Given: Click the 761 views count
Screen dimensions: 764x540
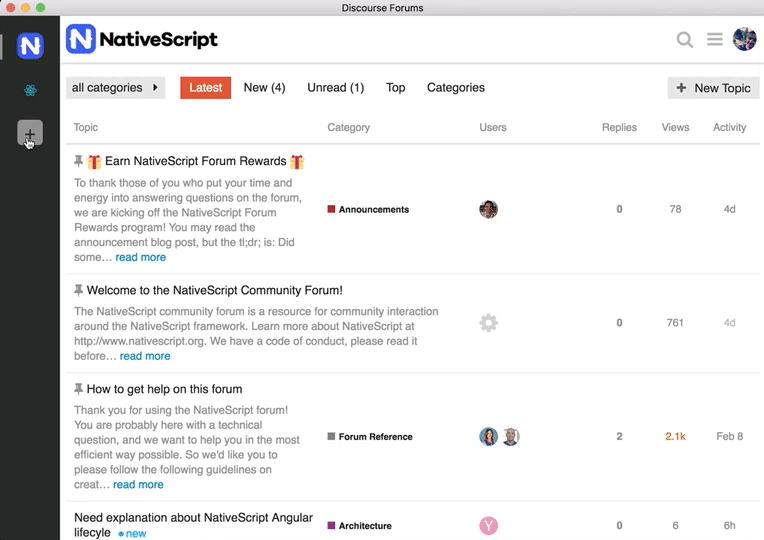Looking at the screenshot, I should click(675, 323).
